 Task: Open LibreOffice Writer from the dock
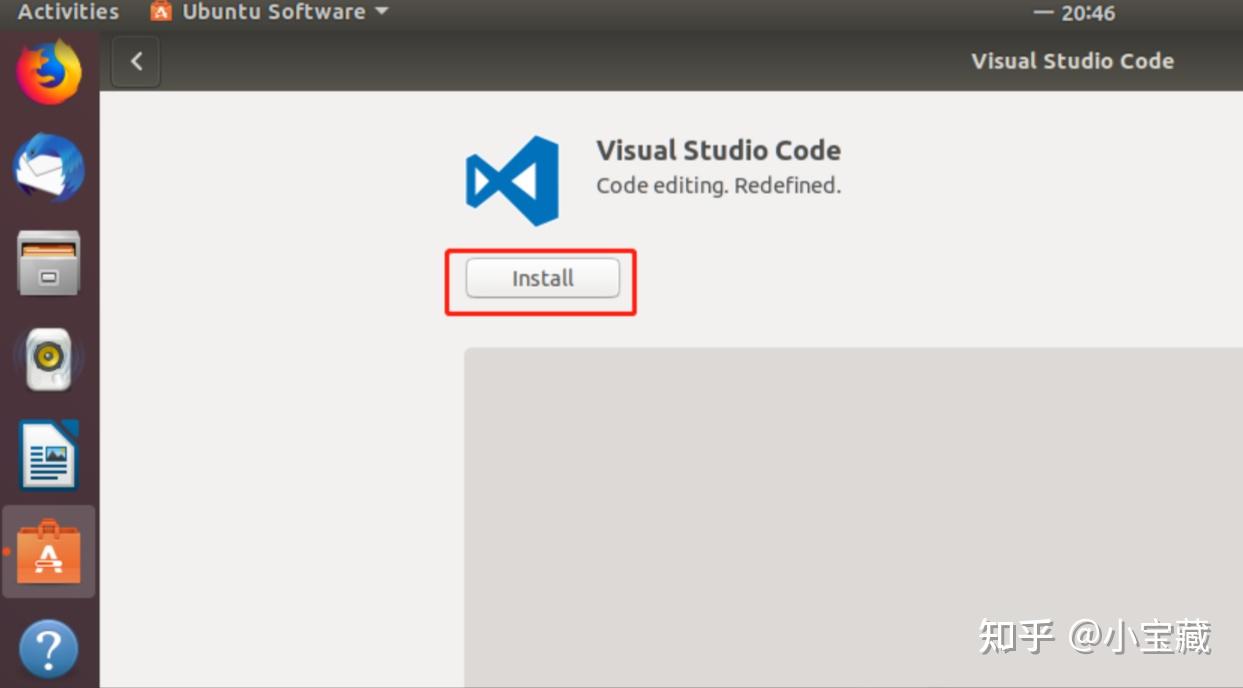click(x=48, y=453)
